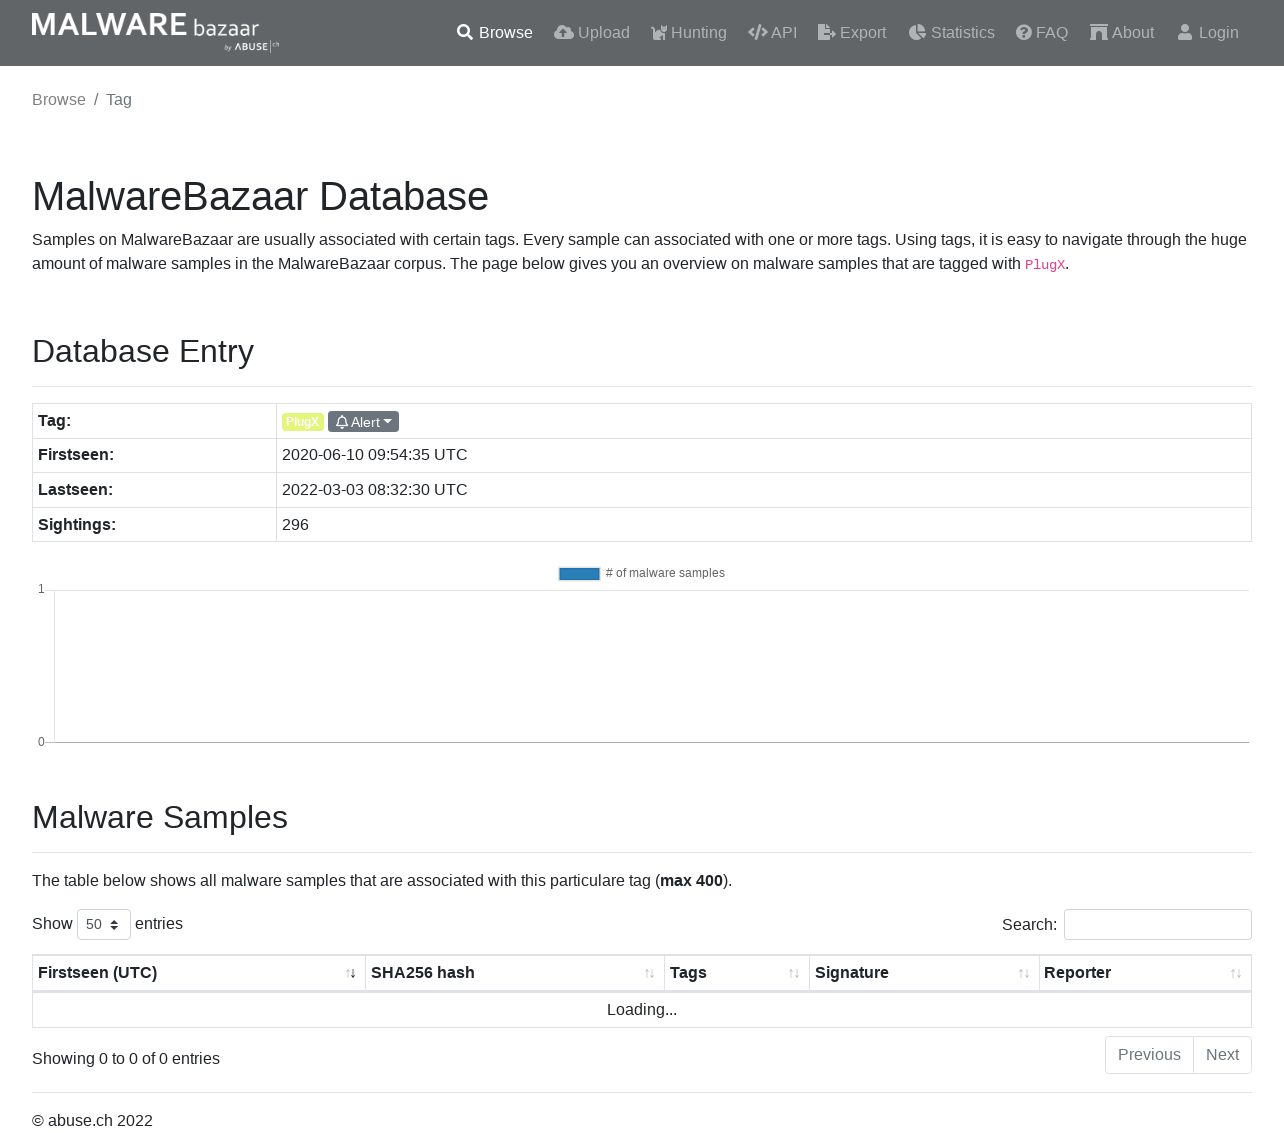Viewport: 1284px width, 1133px height.
Task: Click the 'Loading...' table row
Action: (642, 1010)
